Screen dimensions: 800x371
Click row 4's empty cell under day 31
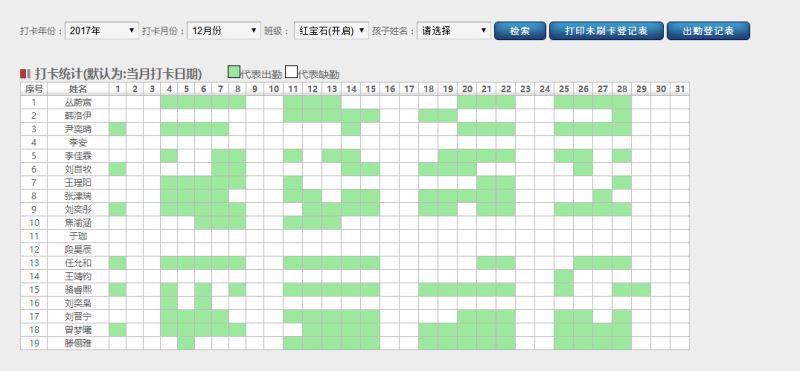[680, 142]
